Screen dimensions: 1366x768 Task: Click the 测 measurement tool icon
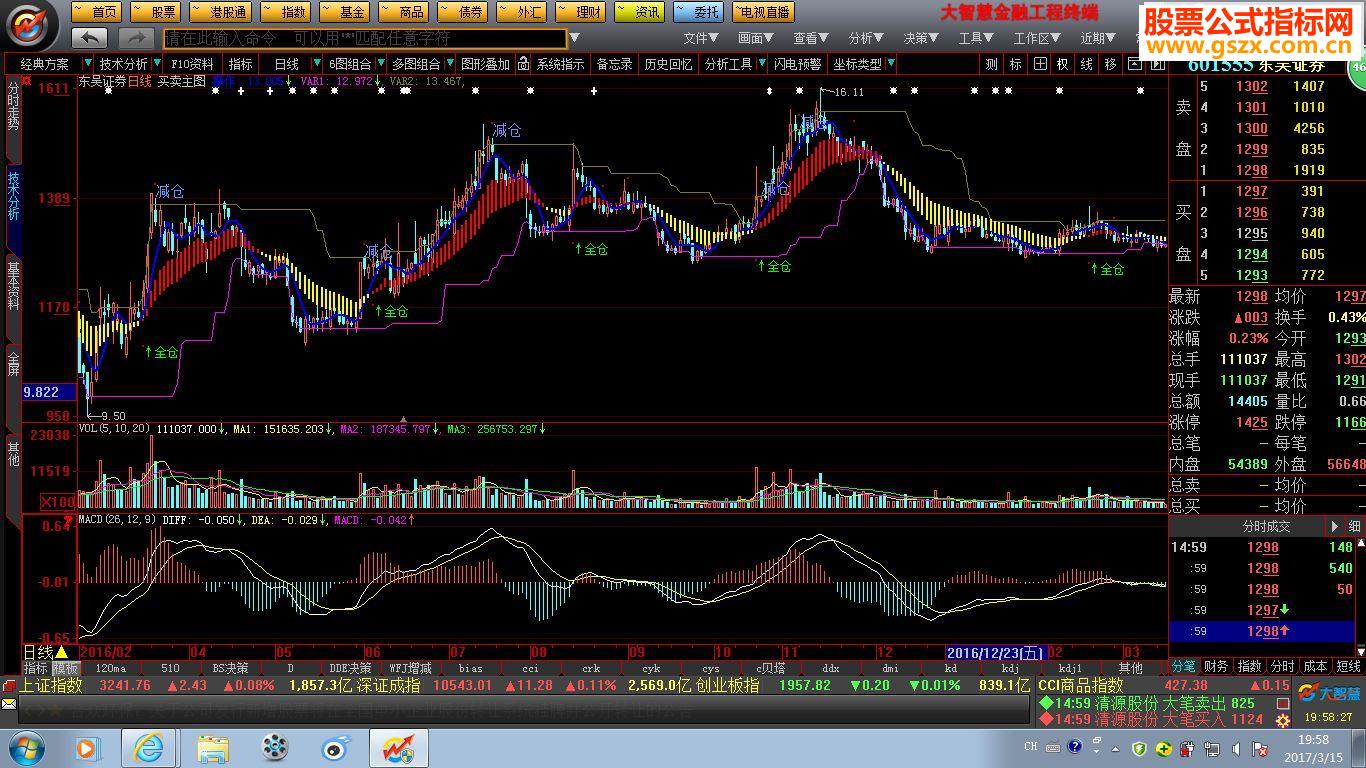[x=991, y=64]
